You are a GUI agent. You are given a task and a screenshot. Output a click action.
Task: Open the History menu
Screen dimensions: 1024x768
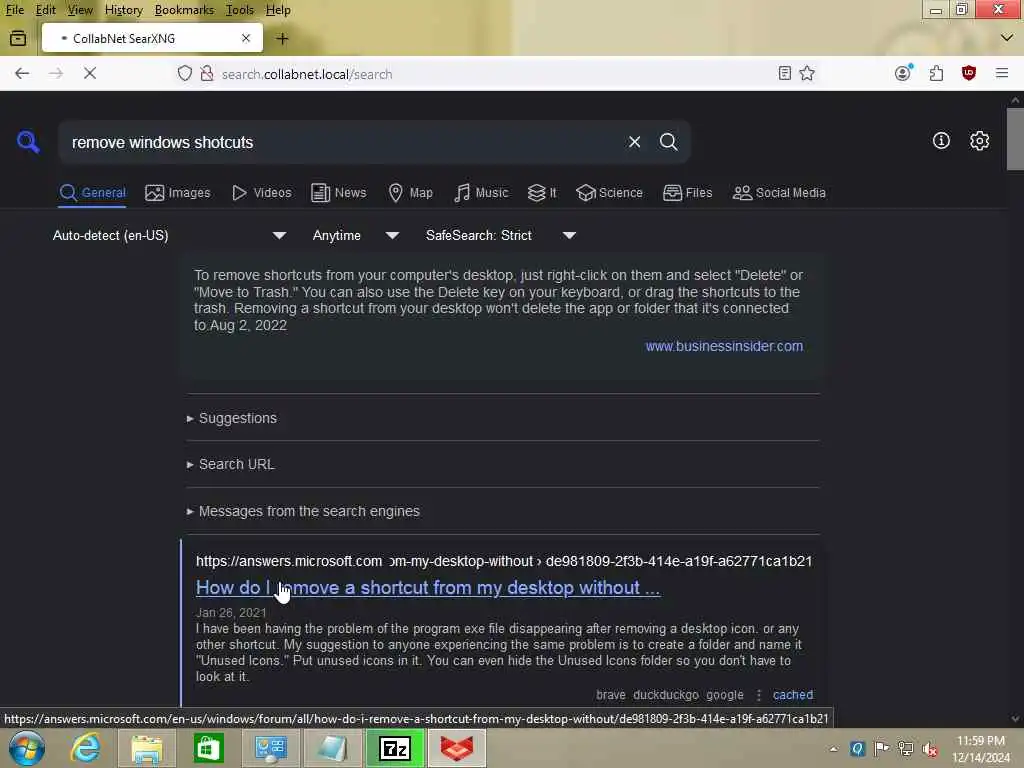pyautogui.click(x=123, y=10)
